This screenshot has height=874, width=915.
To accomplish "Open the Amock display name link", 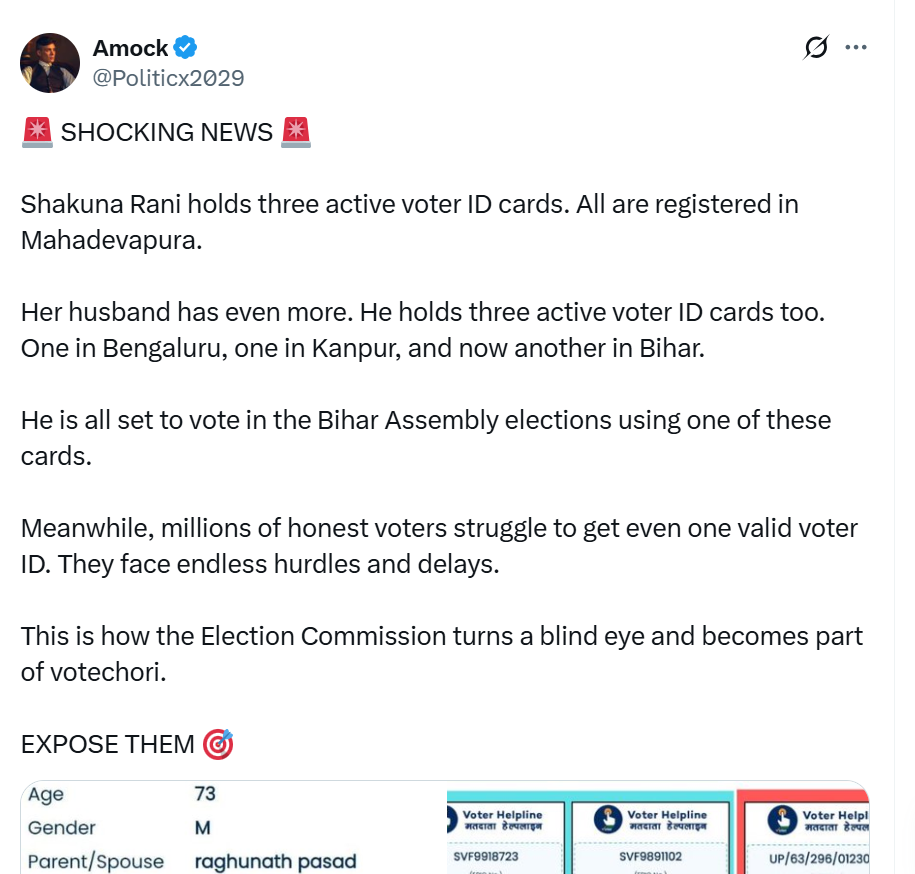I will tap(130, 47).
